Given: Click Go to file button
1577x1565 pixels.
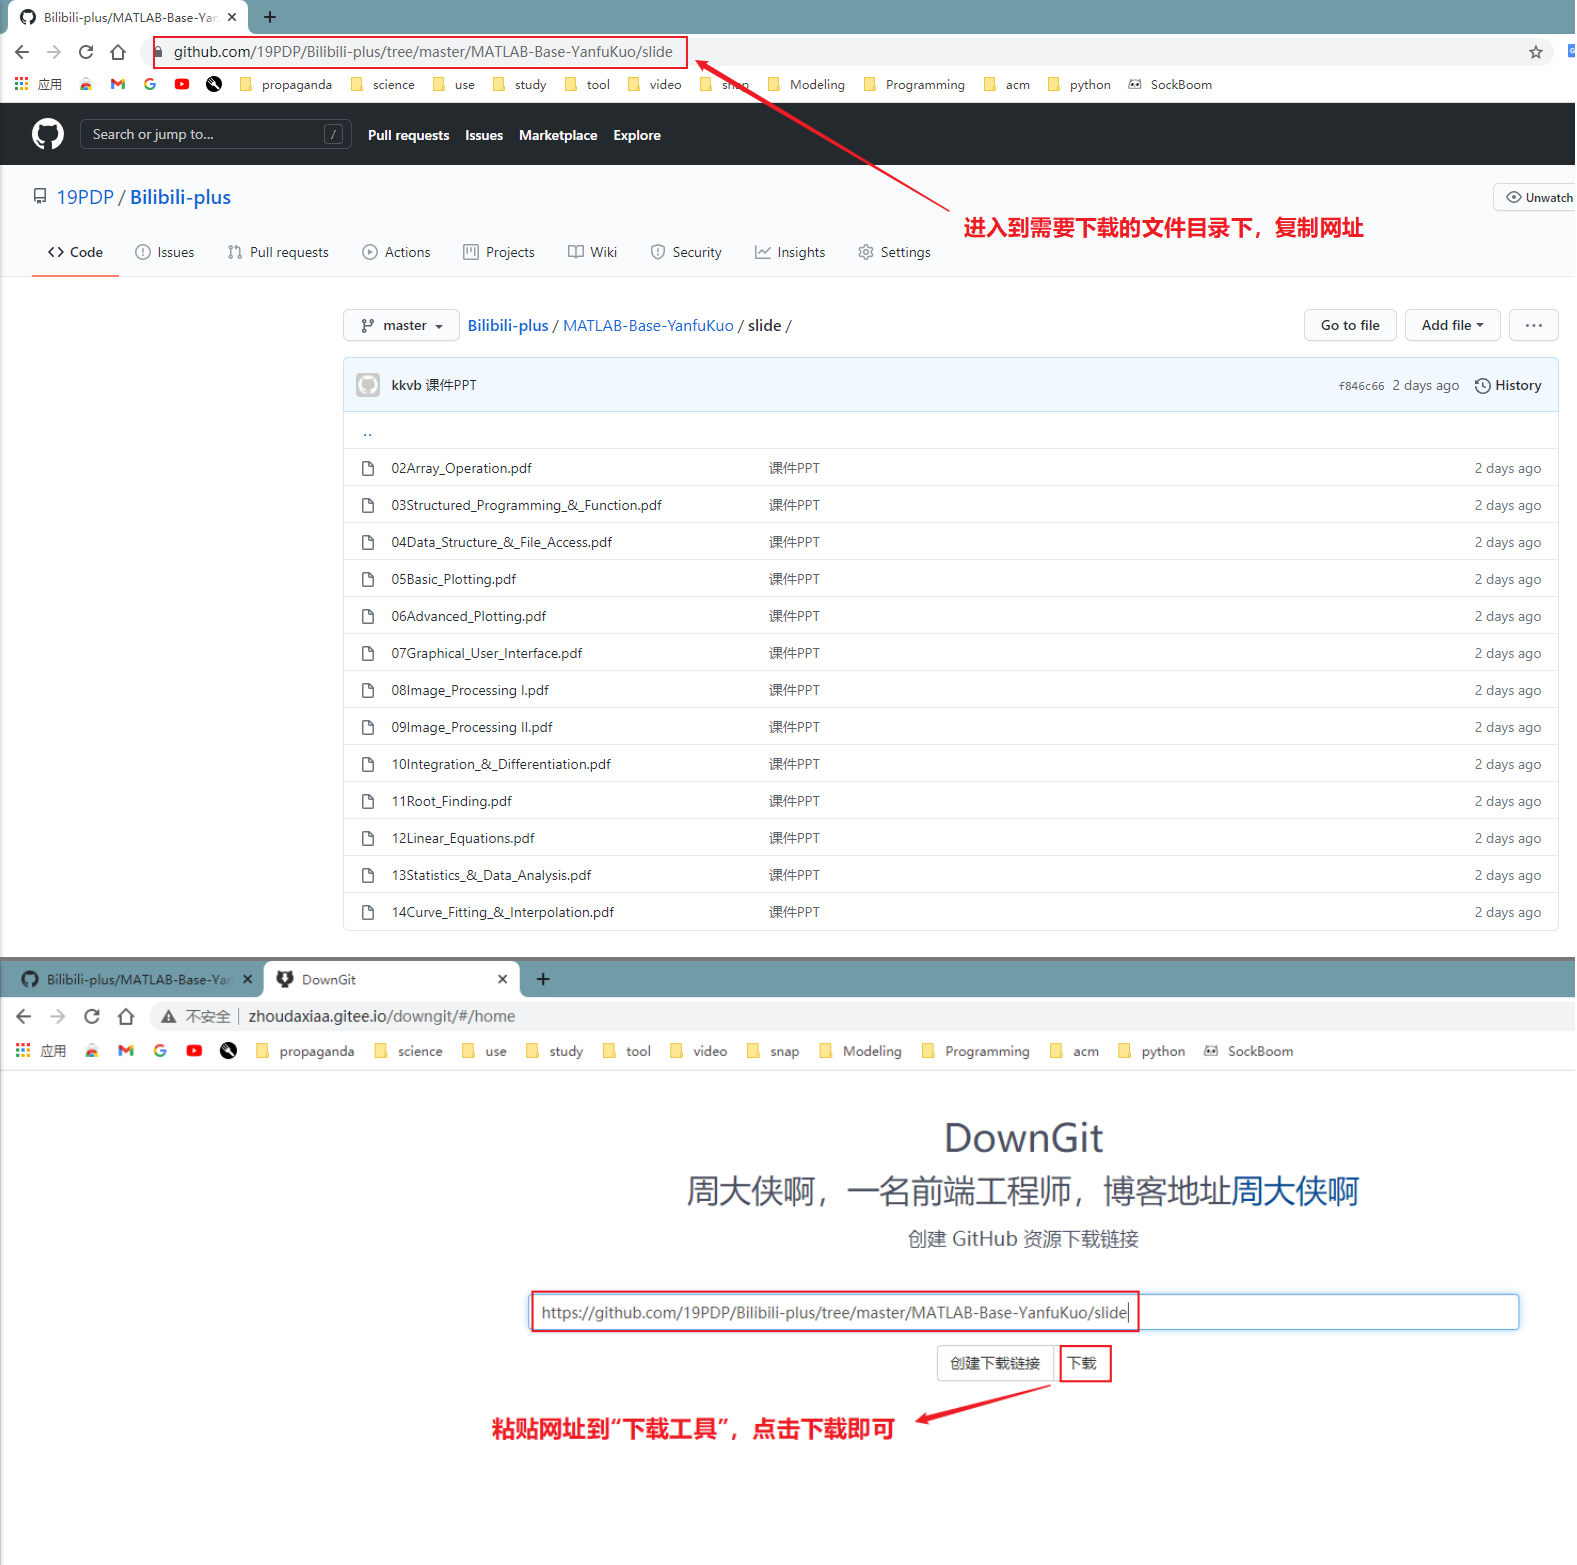Looking at the screenshot, I should click(1350, 325).
